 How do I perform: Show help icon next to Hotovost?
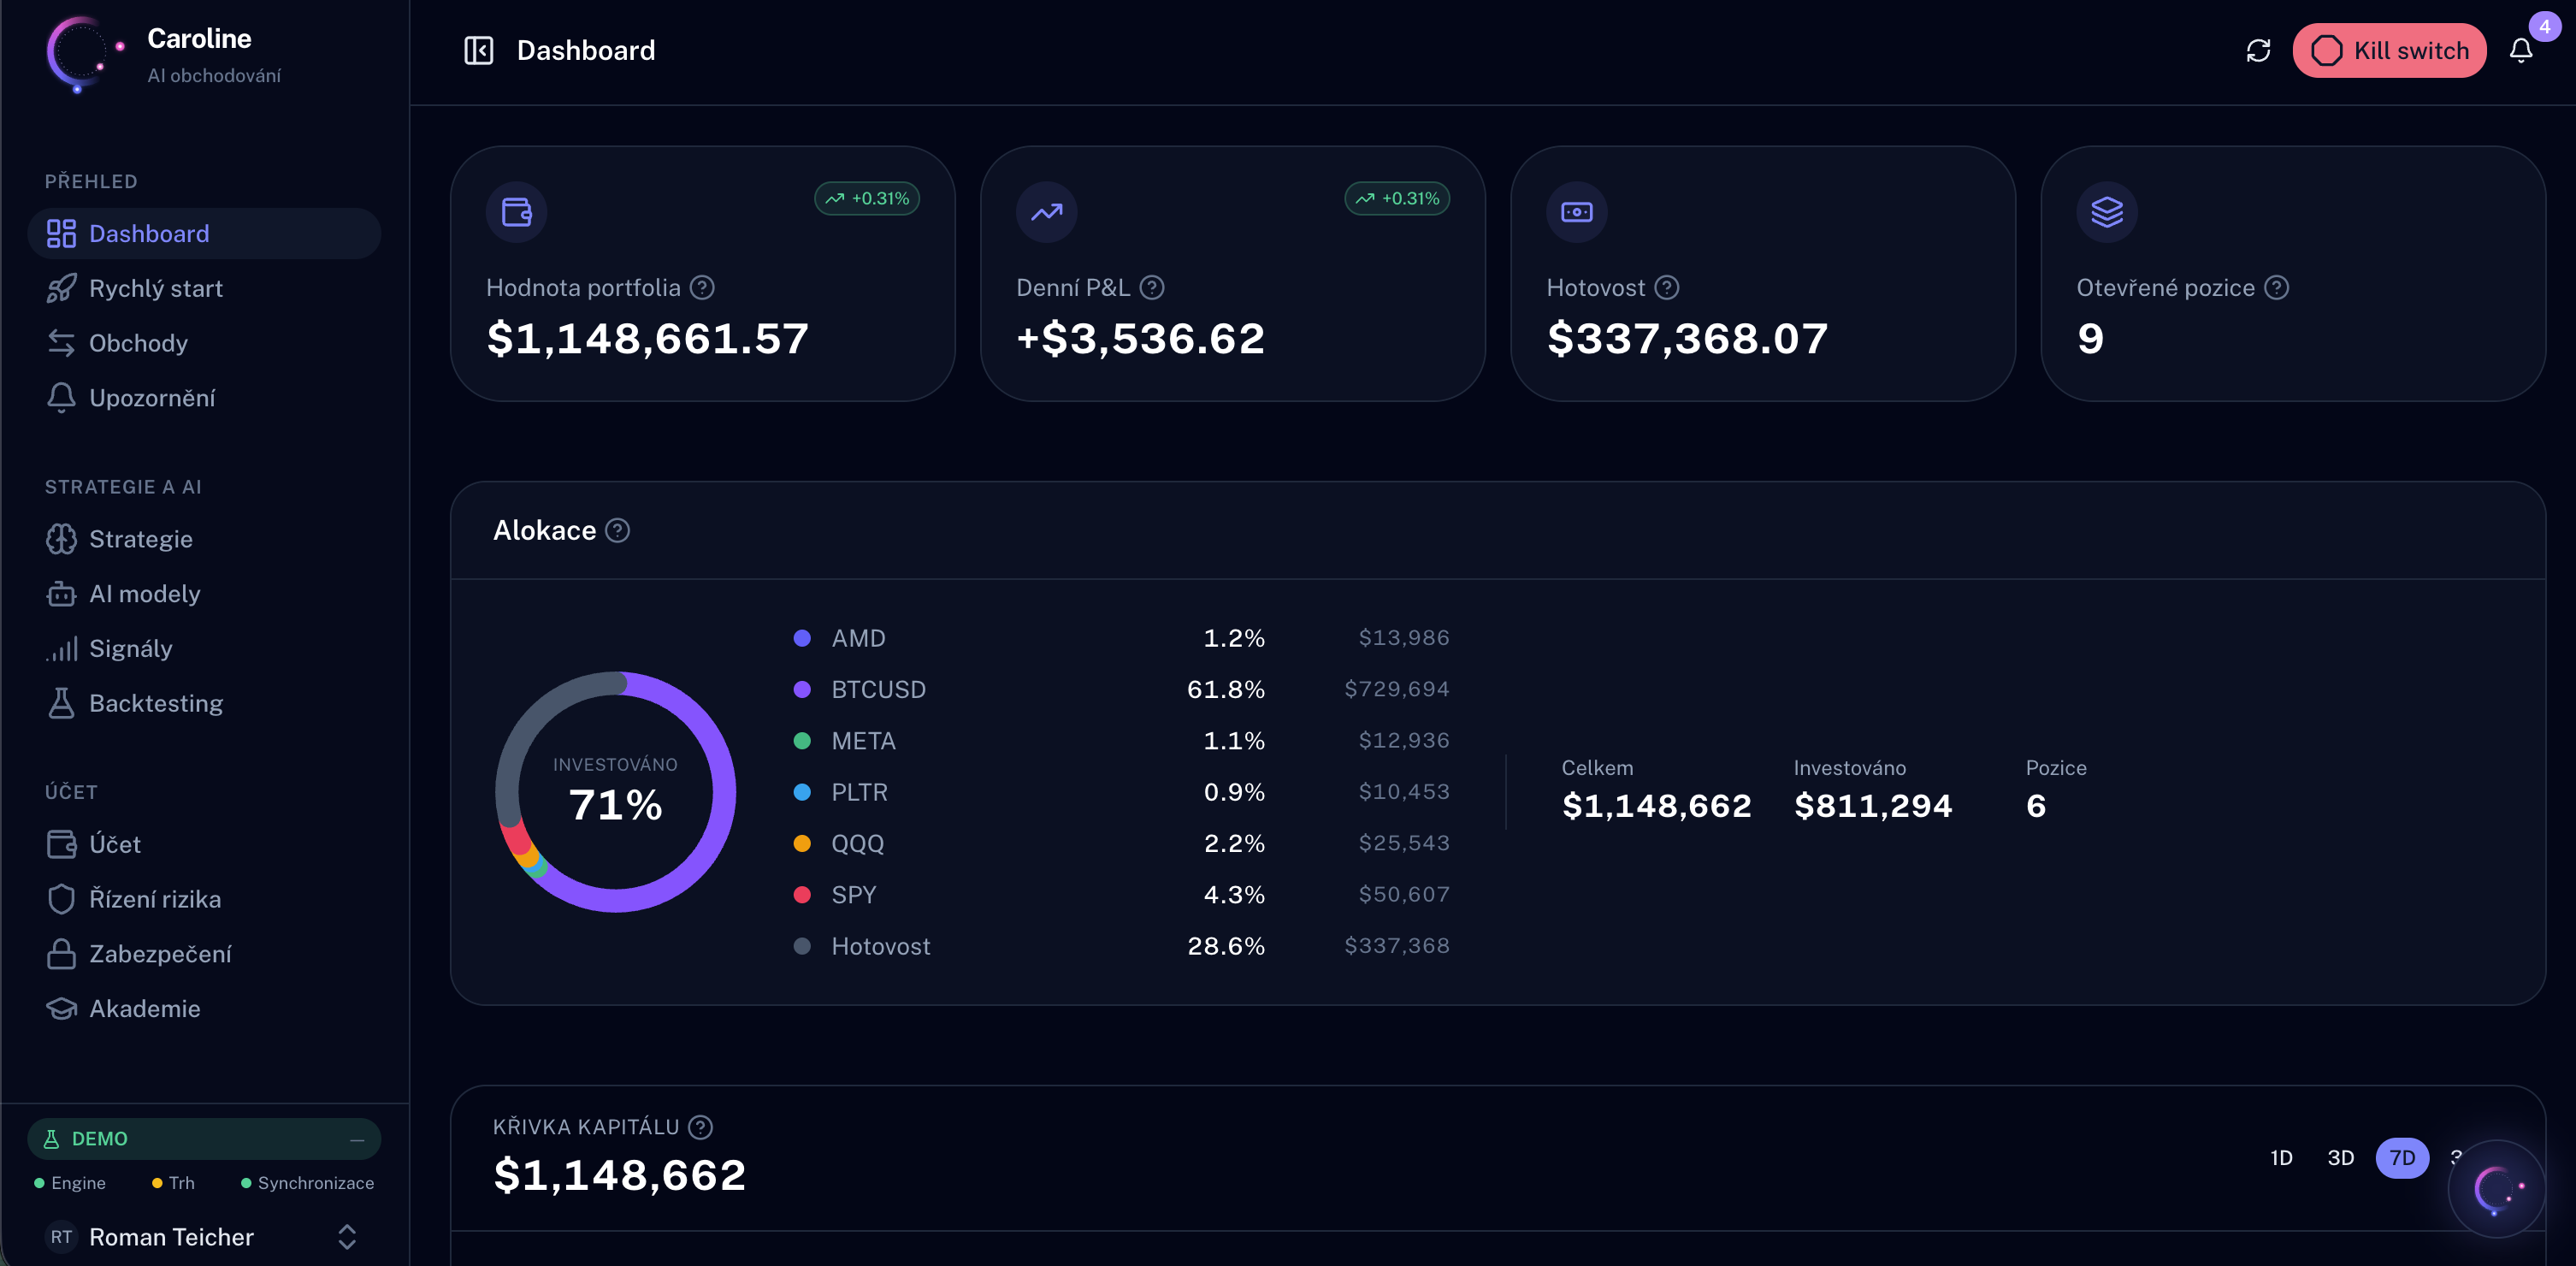(1666, 288)
